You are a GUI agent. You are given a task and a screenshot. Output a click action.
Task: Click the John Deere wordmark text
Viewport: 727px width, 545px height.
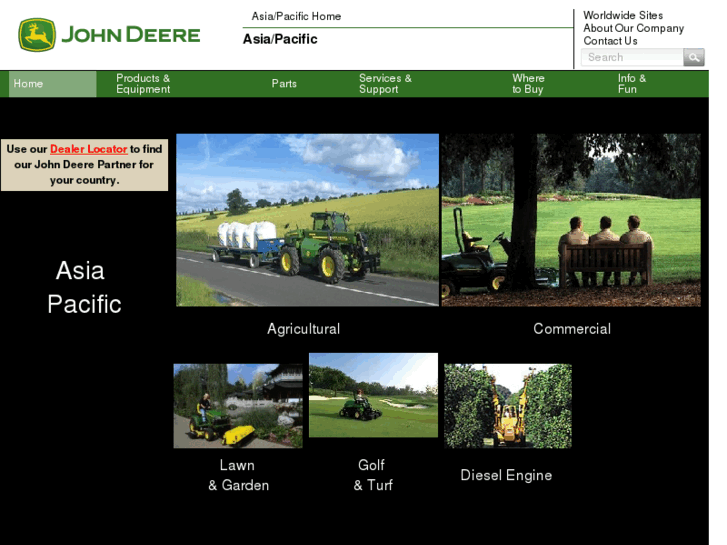tap(131, 35)
